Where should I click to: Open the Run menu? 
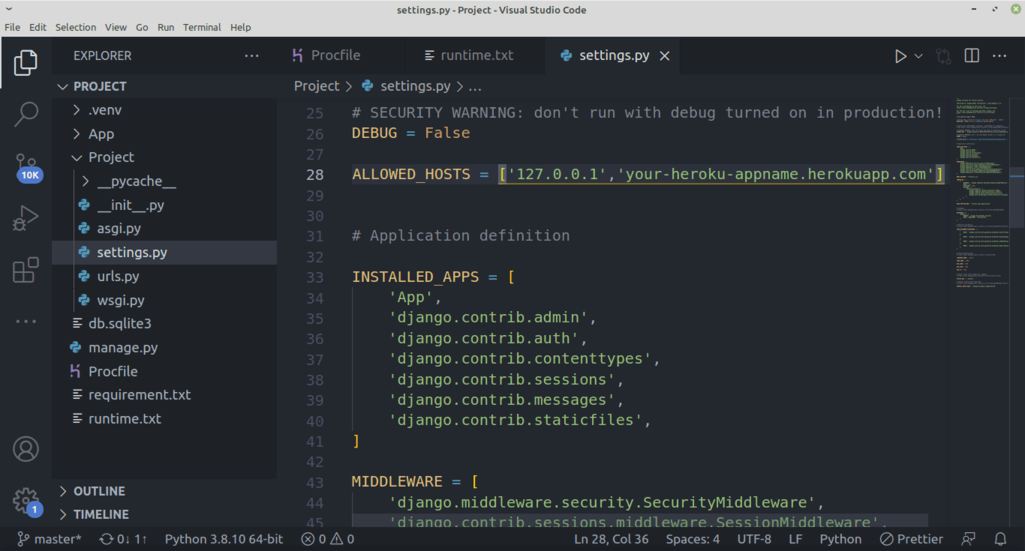coord(165,27)
